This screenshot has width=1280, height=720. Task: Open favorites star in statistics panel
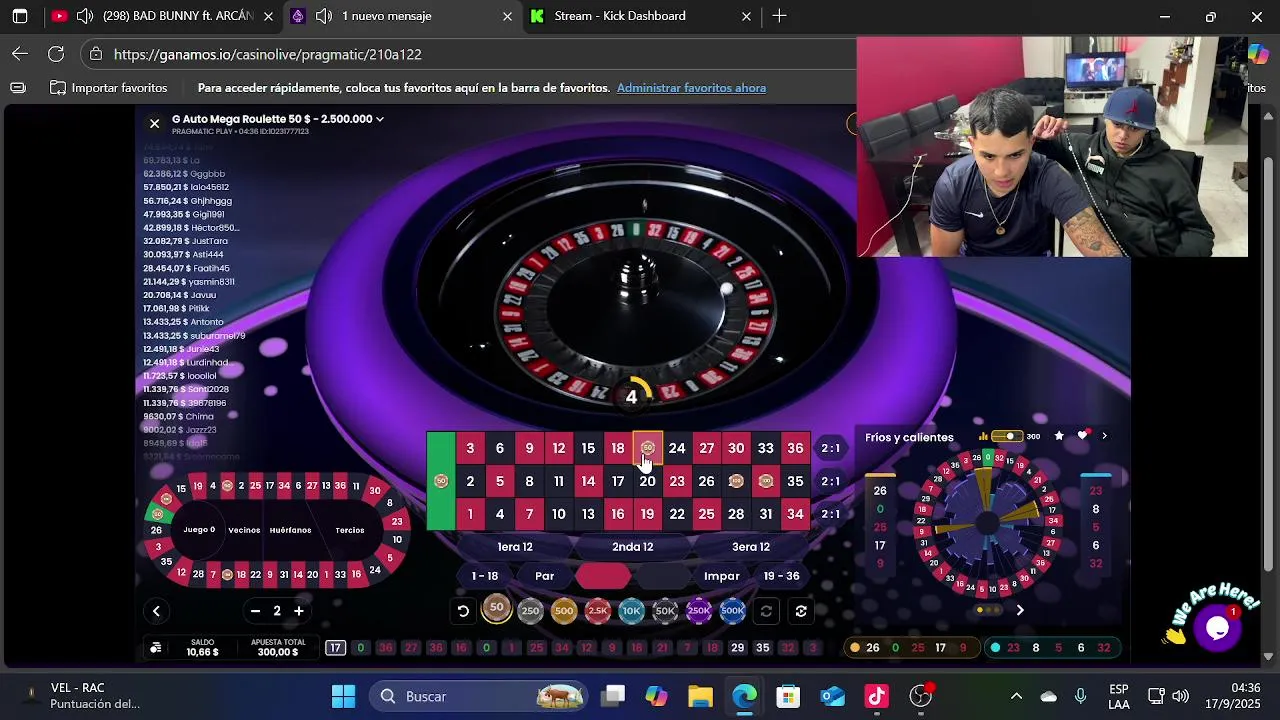click(1059, 436)
